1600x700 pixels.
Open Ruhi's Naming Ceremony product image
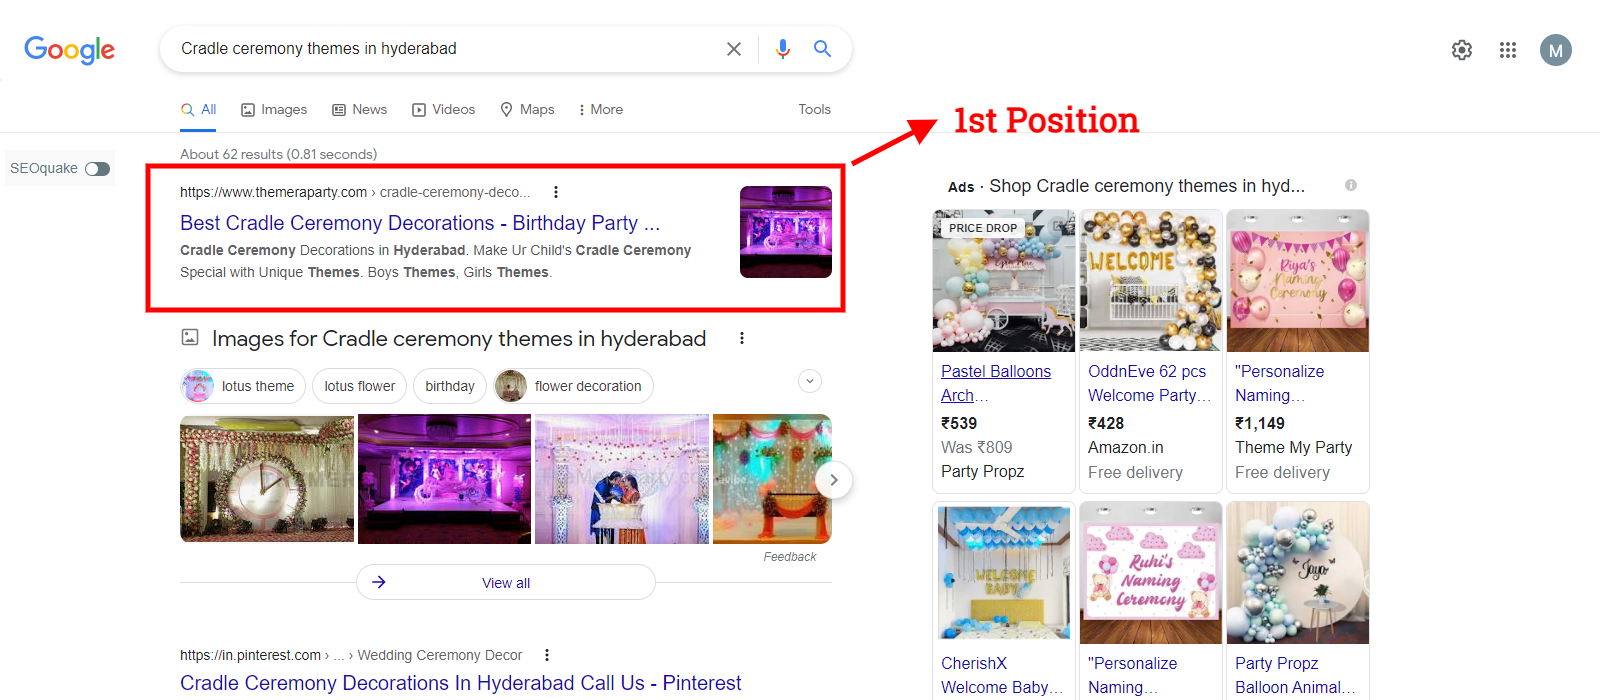coord(1151,573)
